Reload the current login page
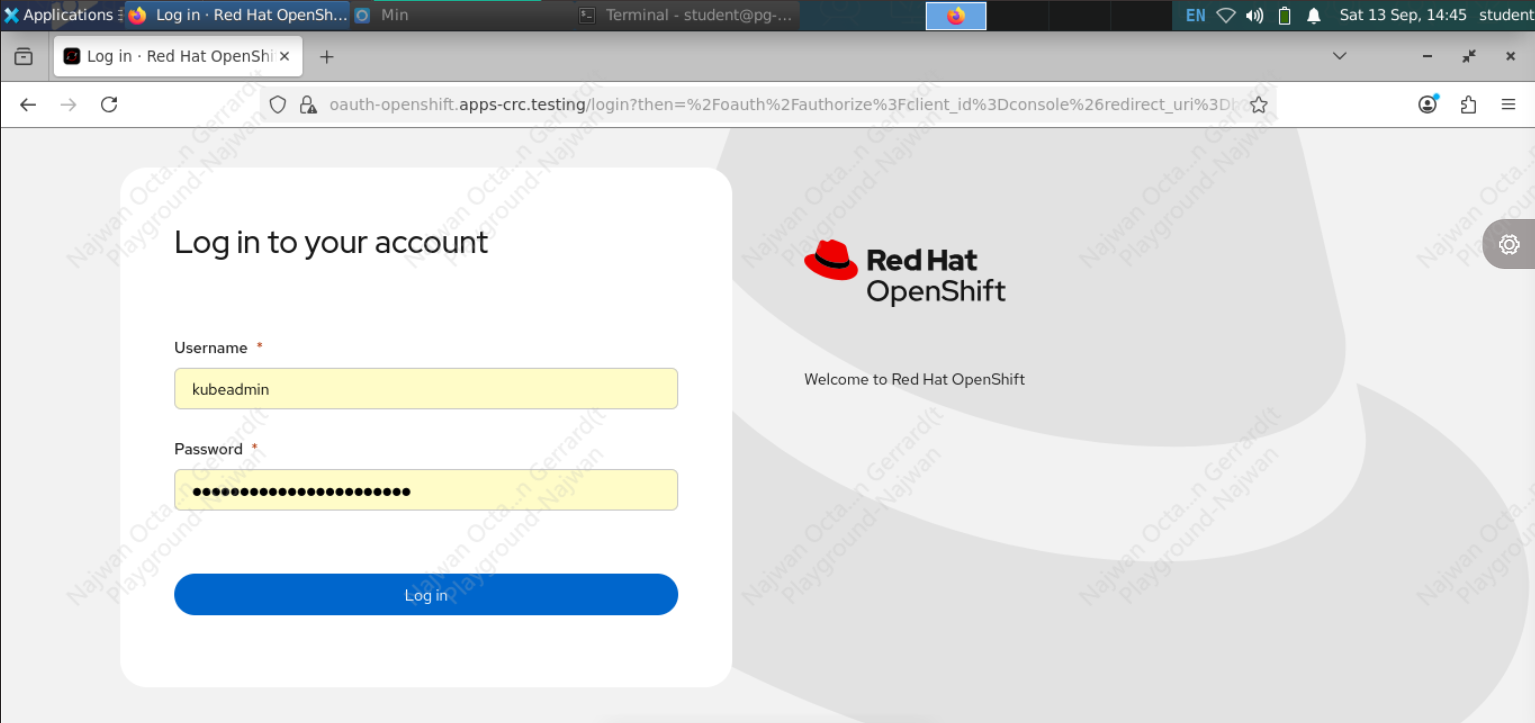Image resolution: width=1535 pixels, height=723 pixels. tap(109, 105)
